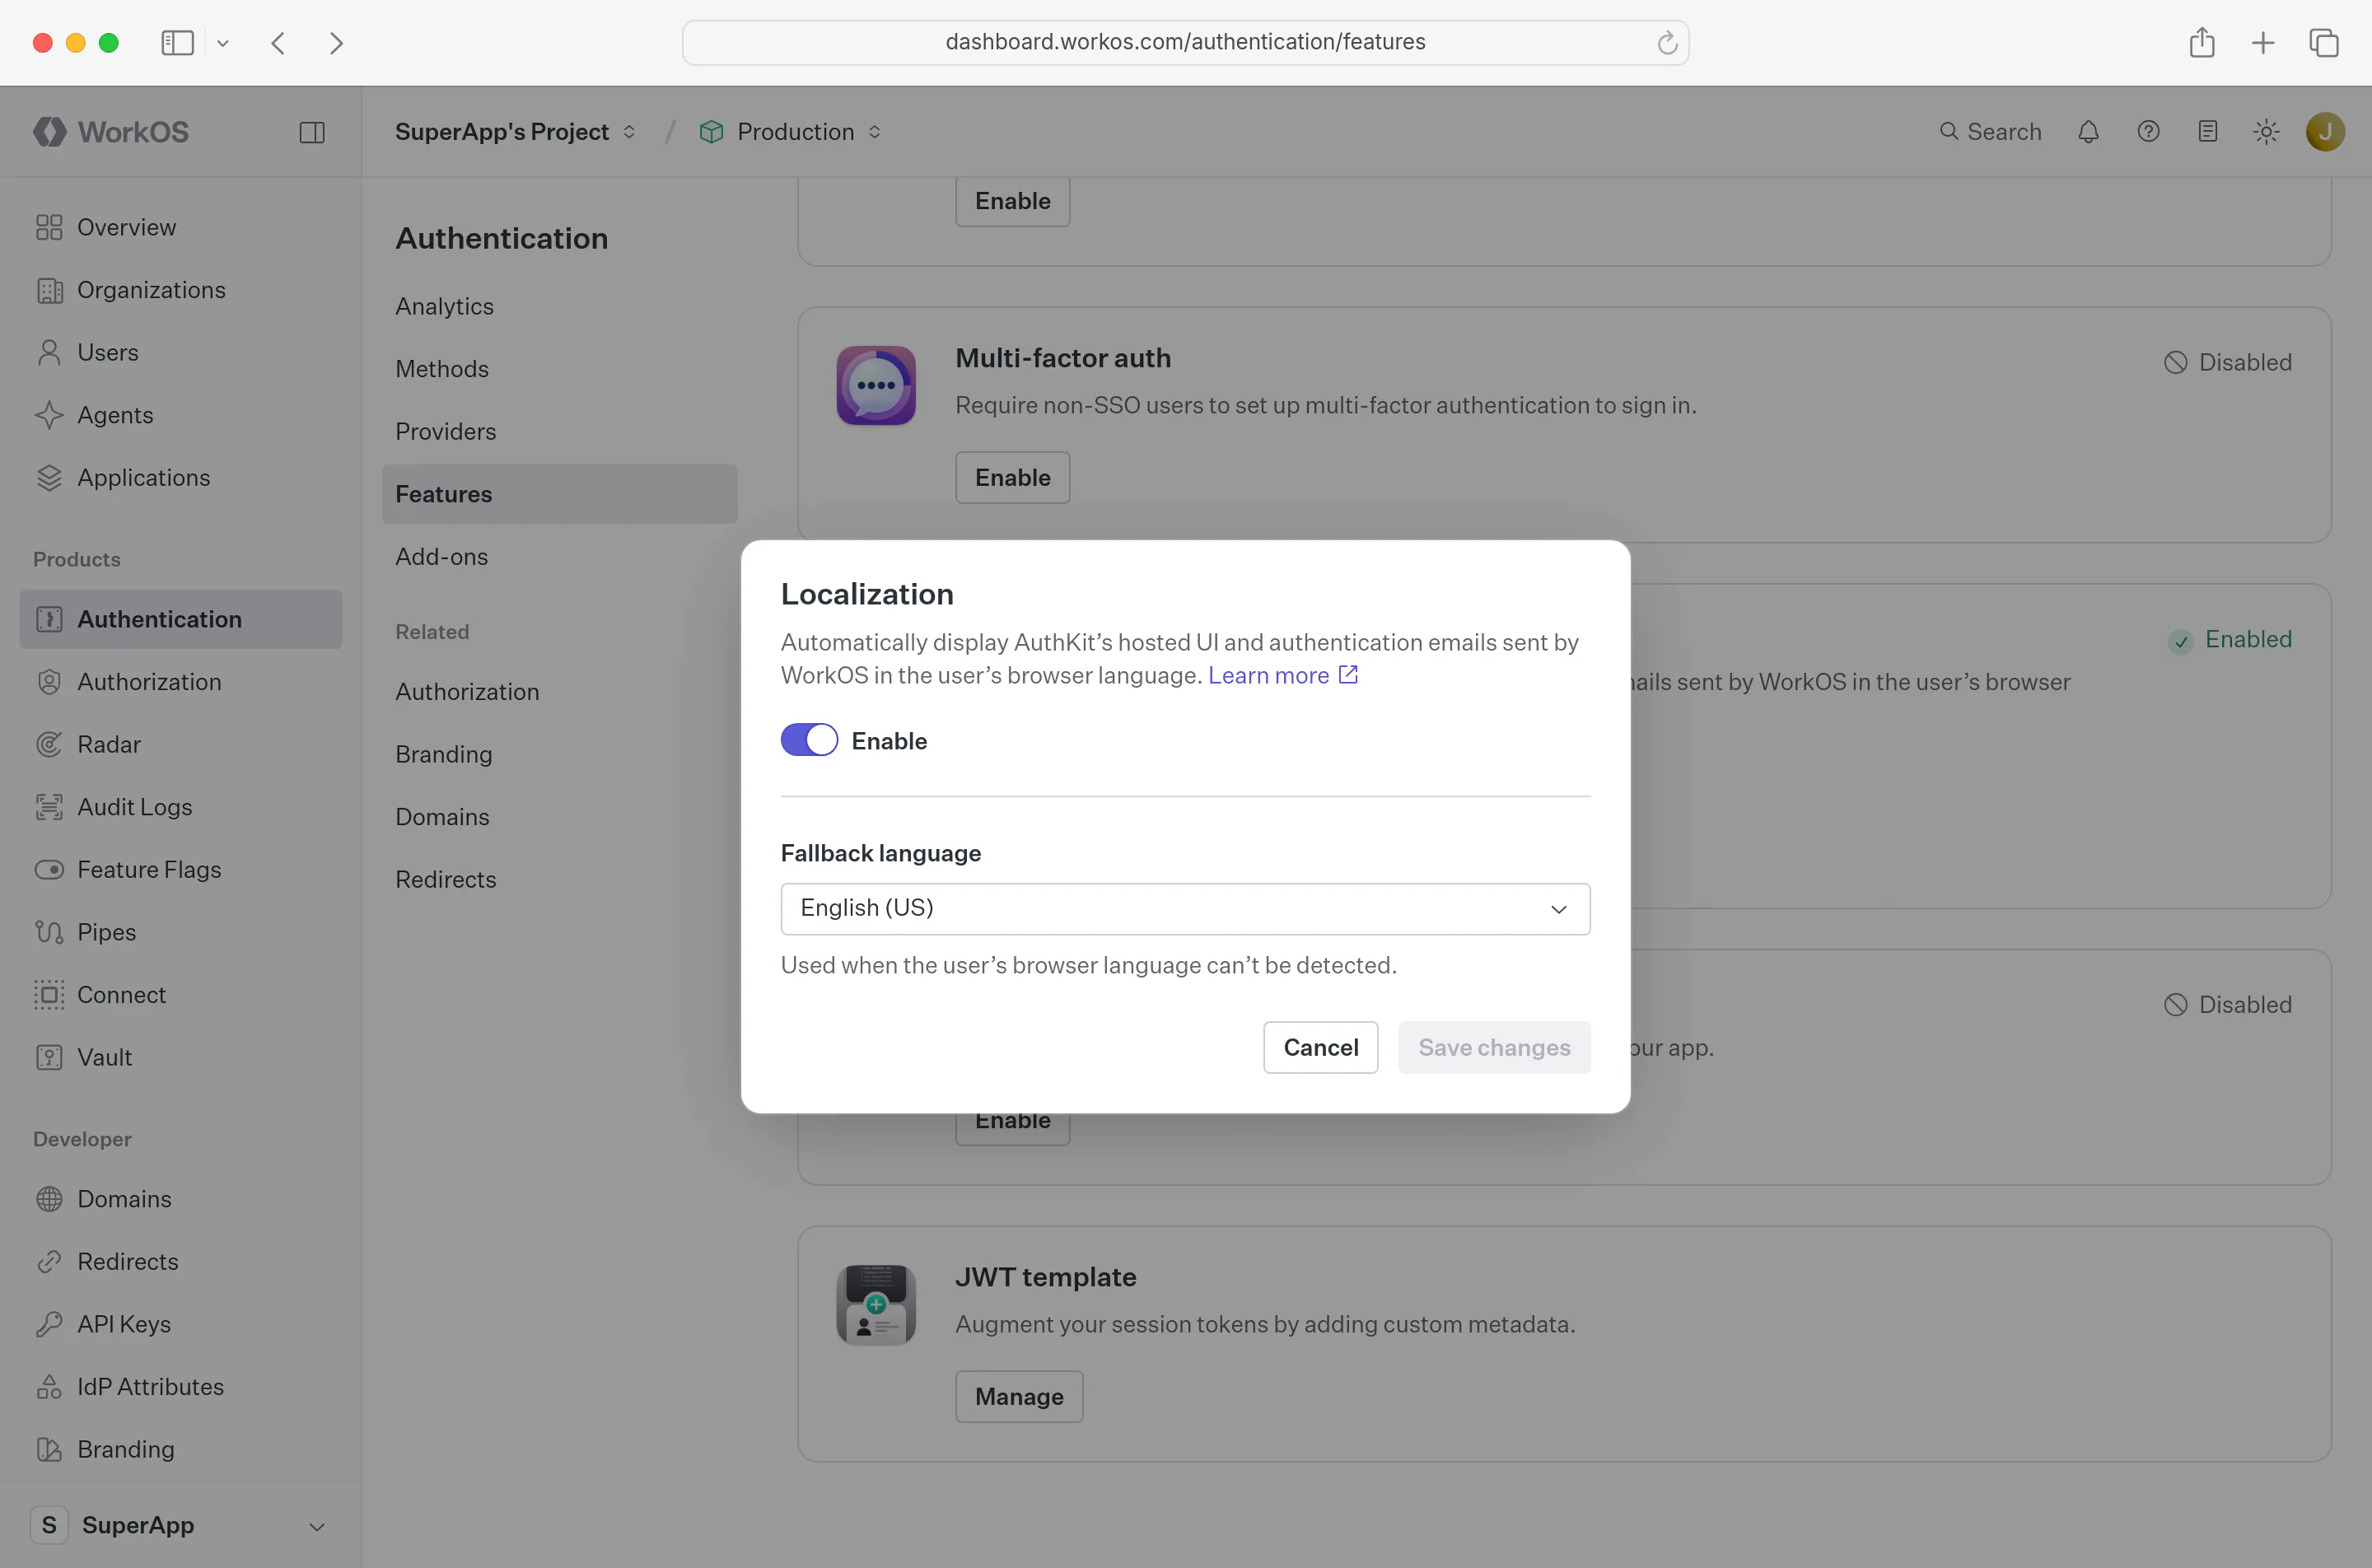The width and height of the screenshot is (2372, 1568).
Task: Reload the page in Safari
Action: (1667, 42)
